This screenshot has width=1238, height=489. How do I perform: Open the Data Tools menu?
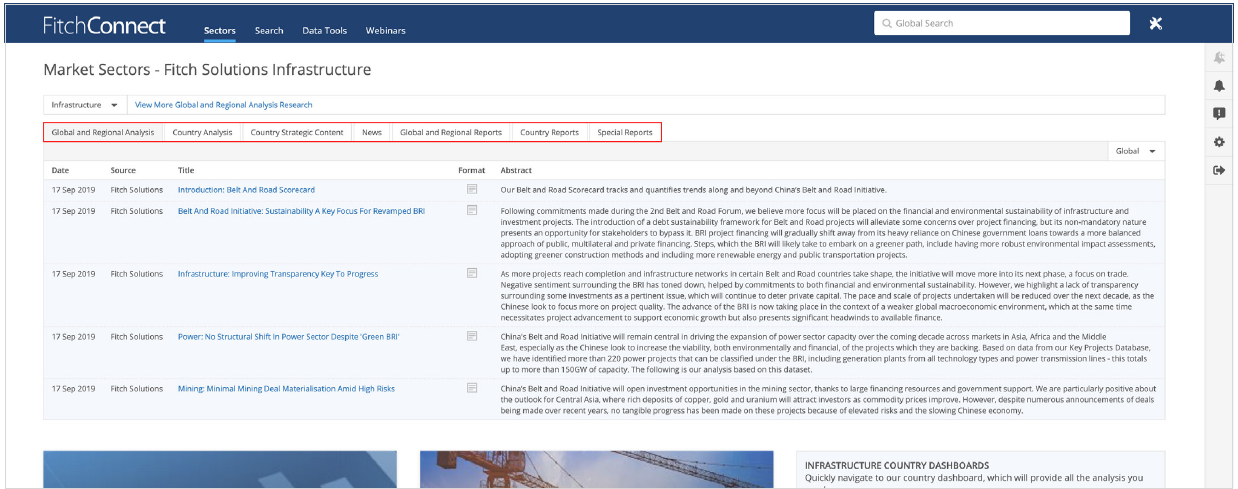pos(324,31)
